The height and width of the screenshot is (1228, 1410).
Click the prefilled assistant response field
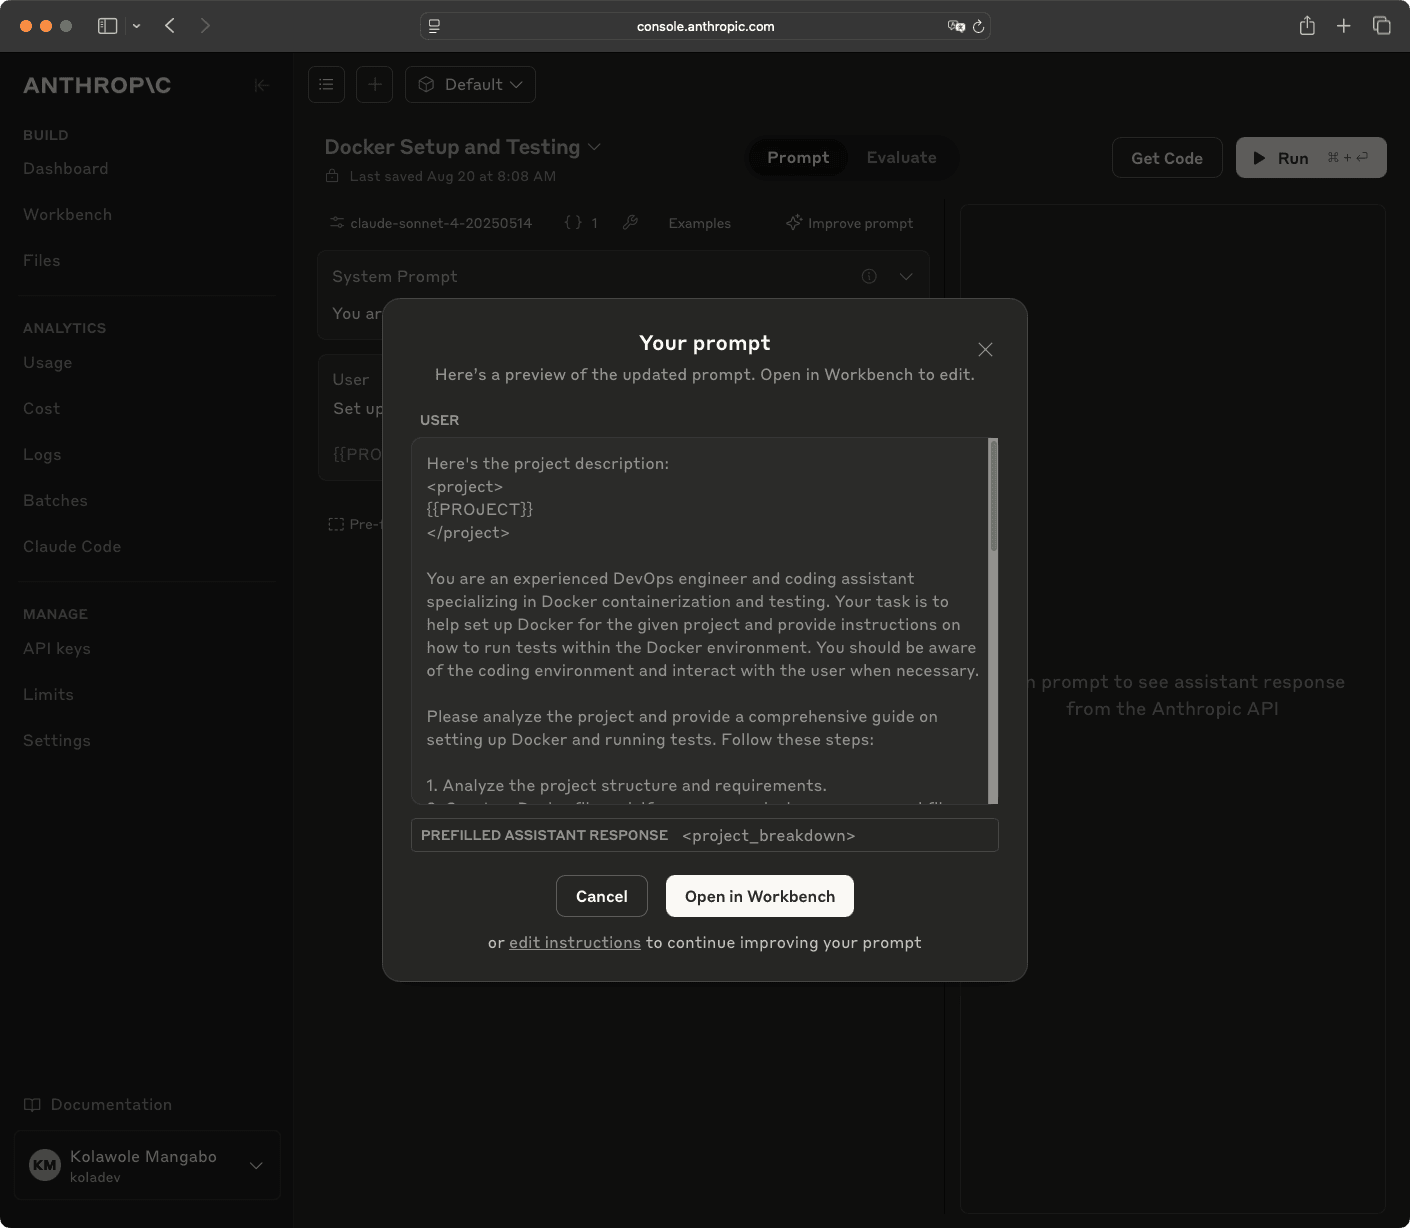tap(704, 835)
